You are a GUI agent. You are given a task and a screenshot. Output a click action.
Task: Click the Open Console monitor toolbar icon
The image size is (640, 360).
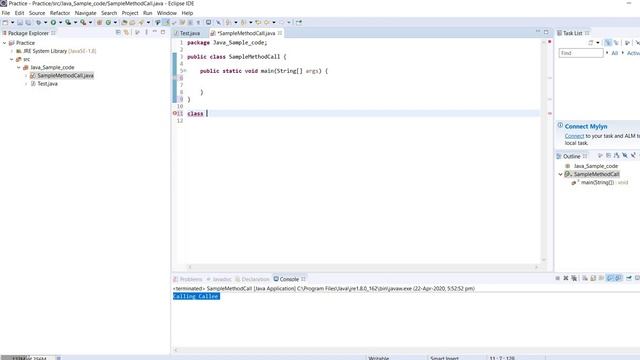point(208,22)
